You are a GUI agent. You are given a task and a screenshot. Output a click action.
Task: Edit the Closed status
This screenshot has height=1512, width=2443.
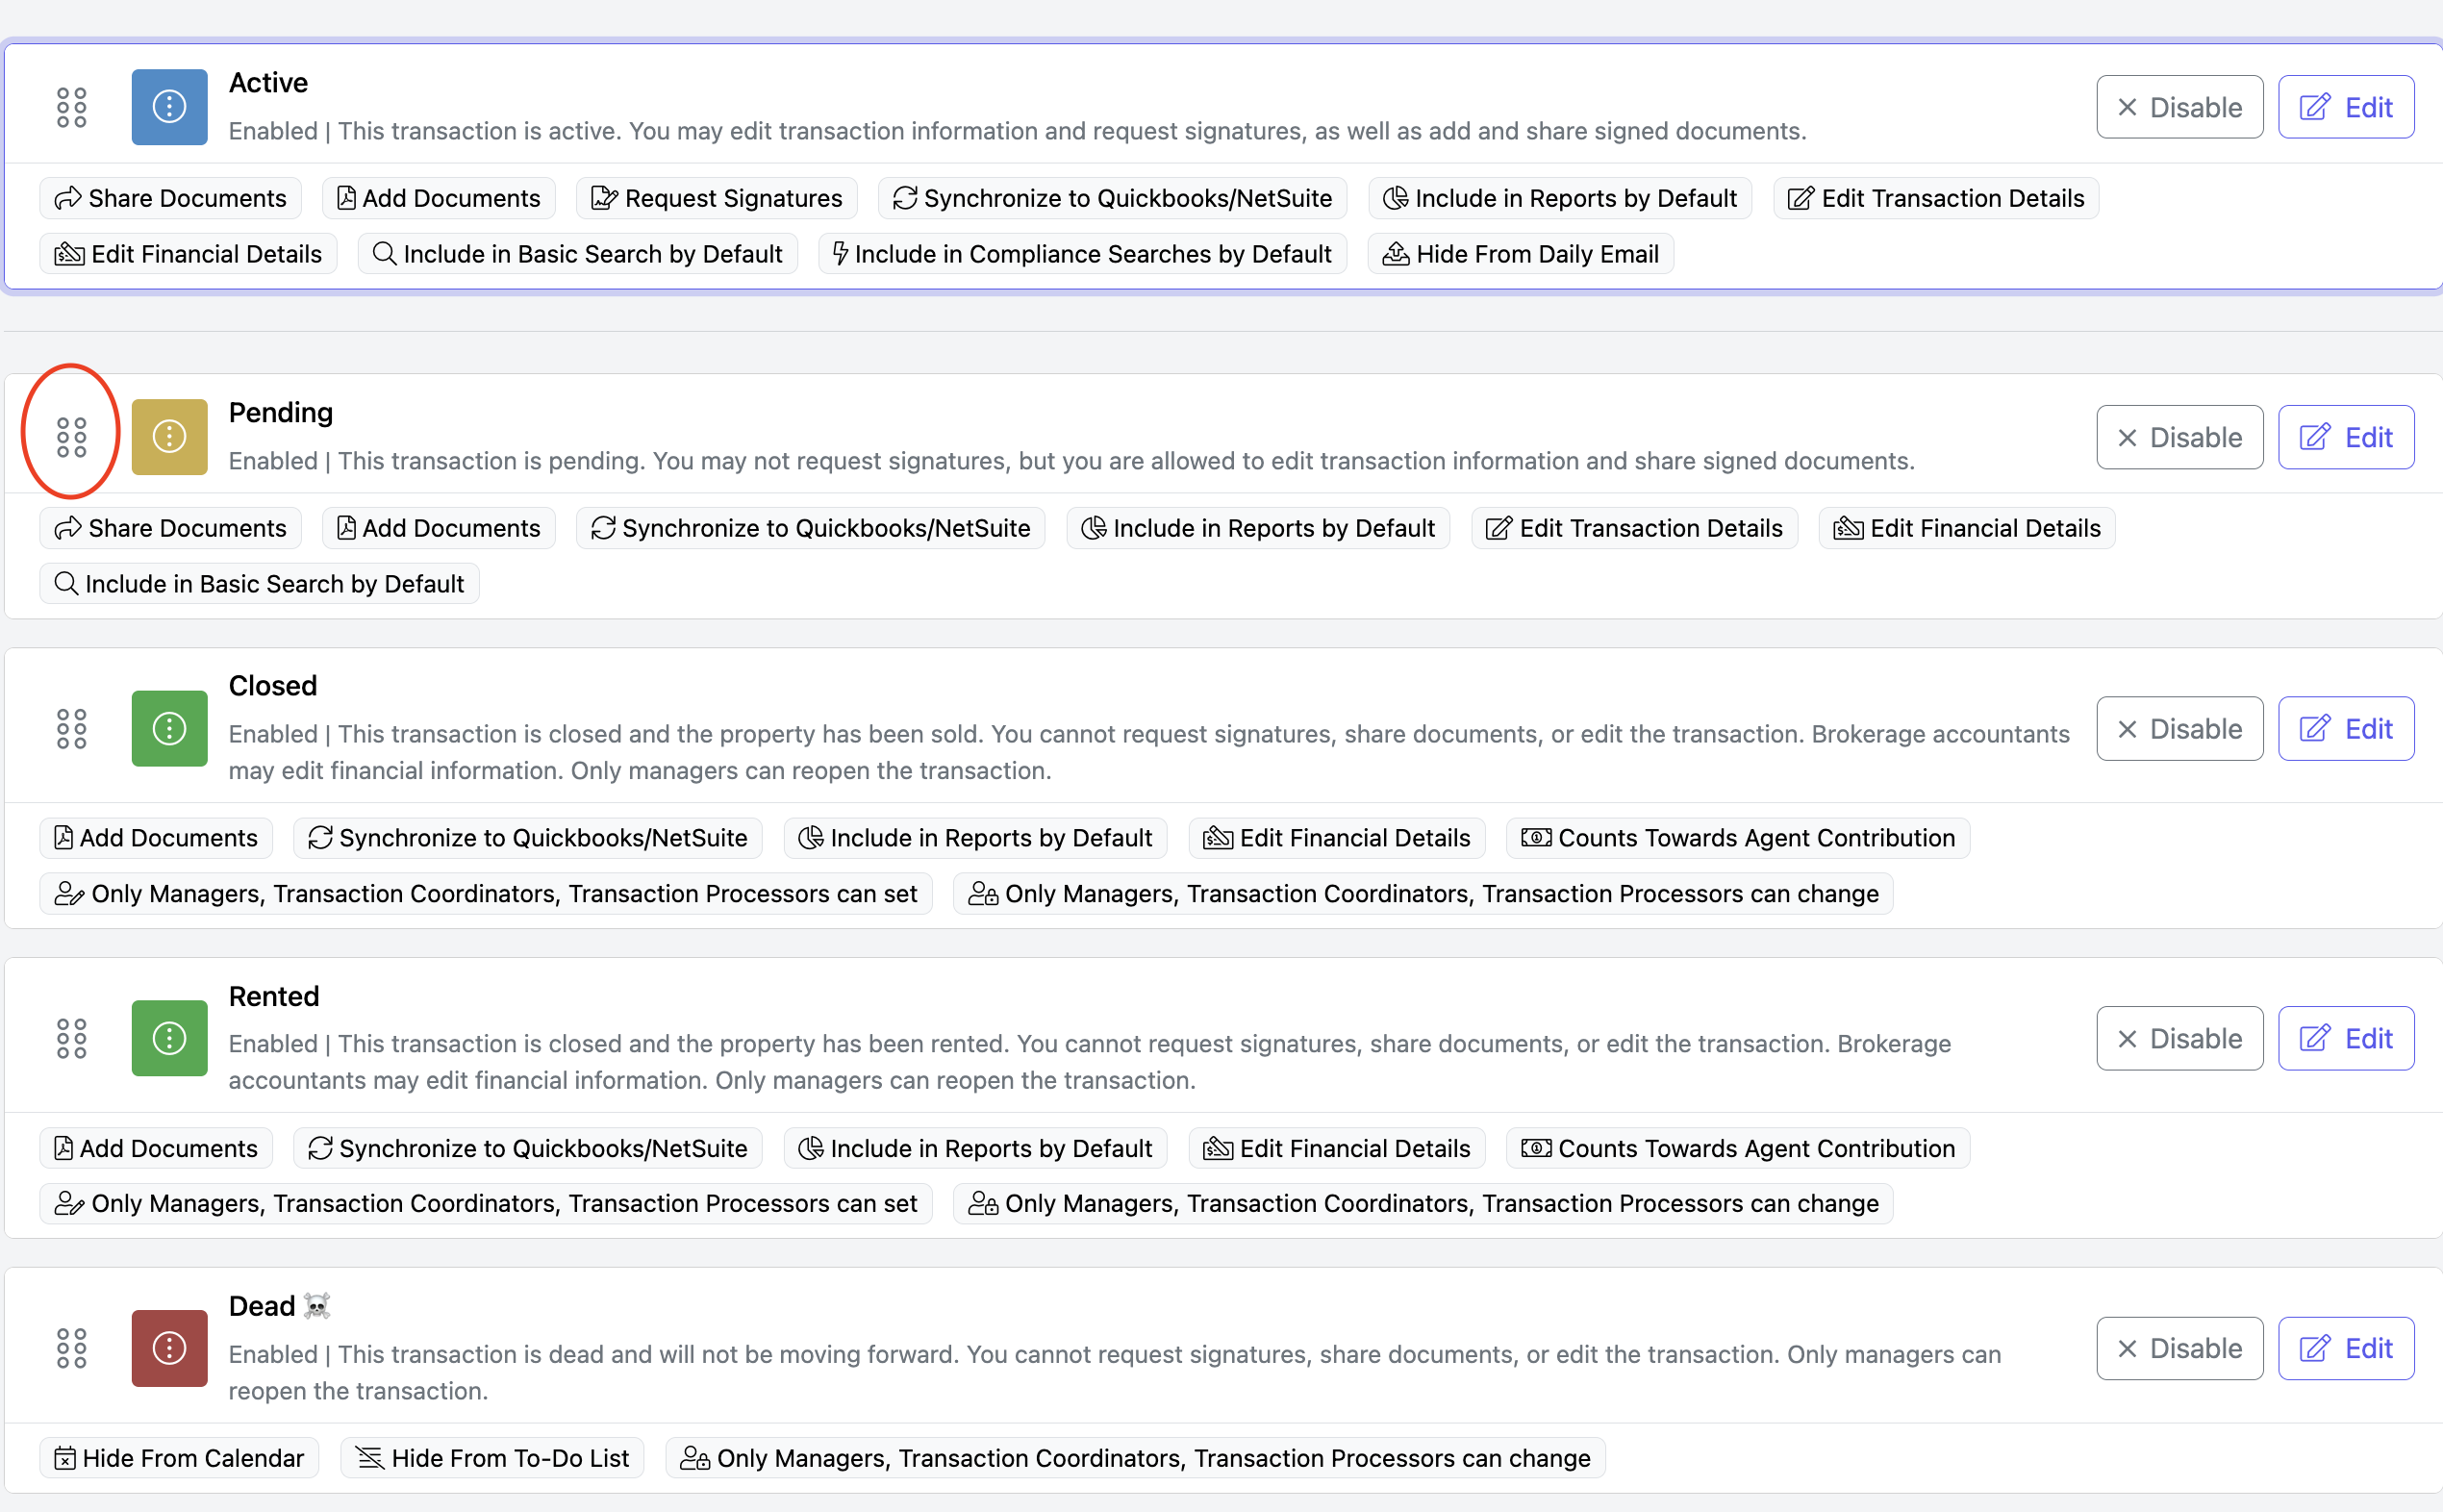click(x=2345, y=728)
